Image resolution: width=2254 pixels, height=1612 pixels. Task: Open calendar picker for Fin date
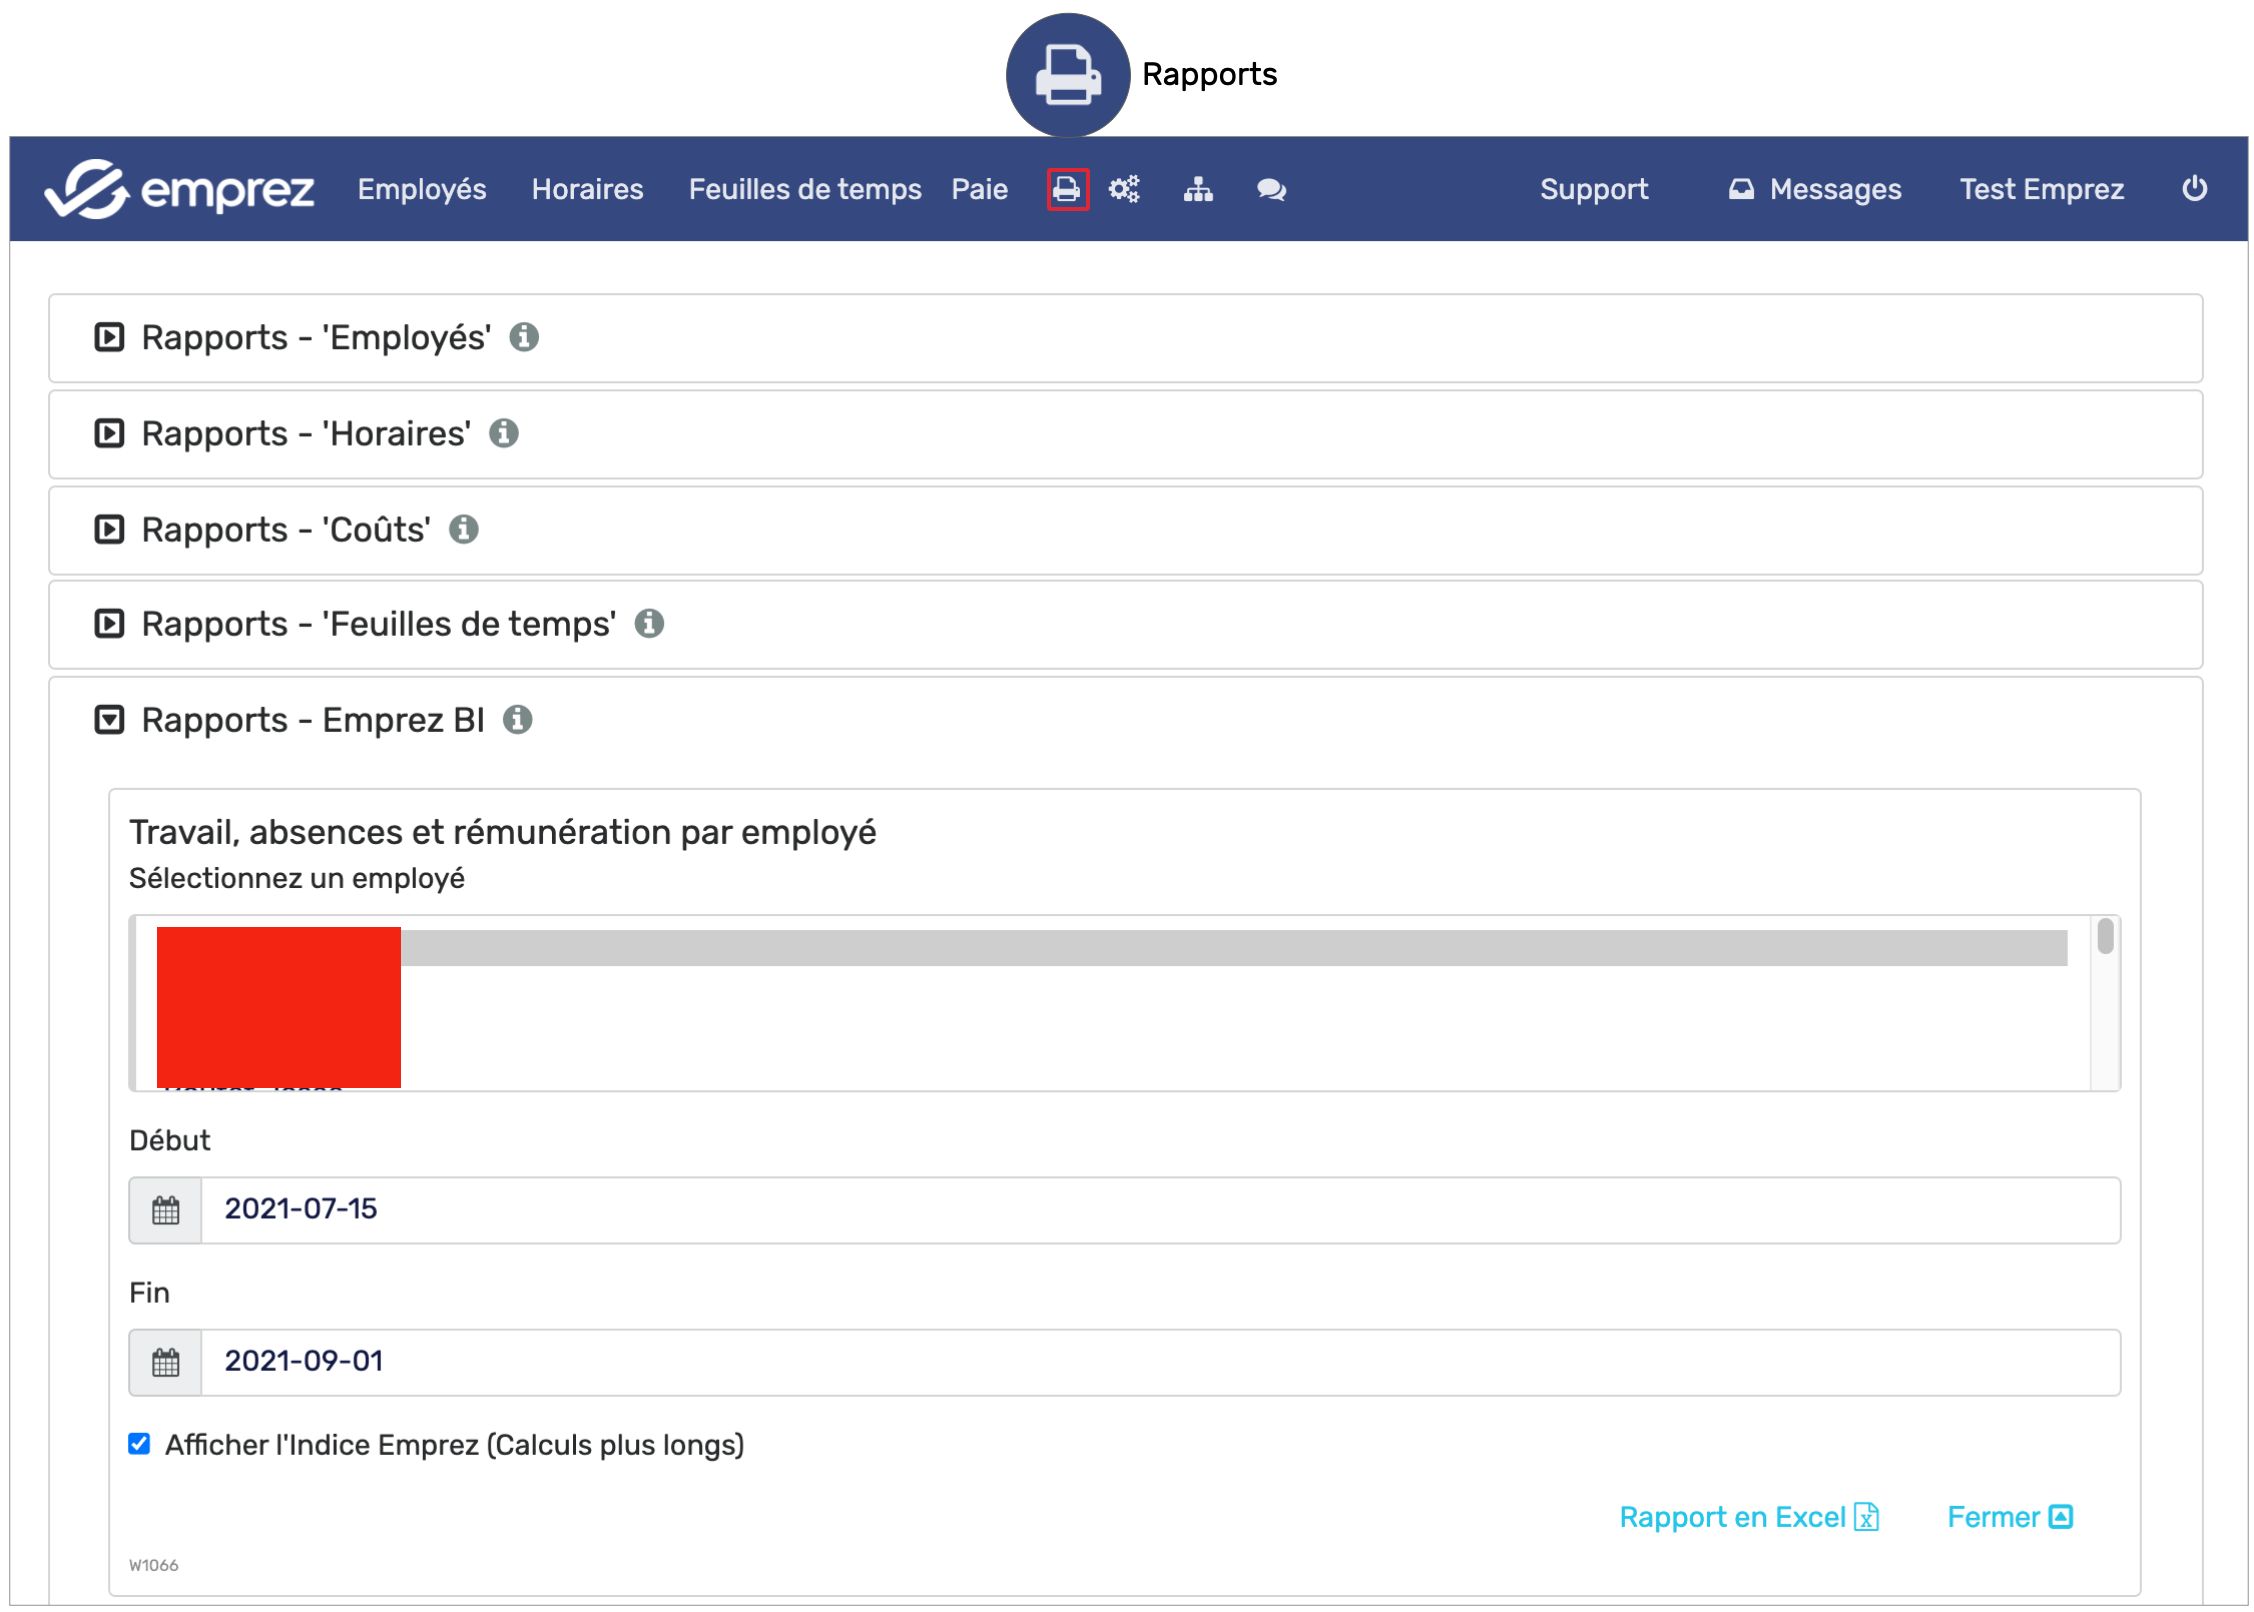click(166, 1362)
